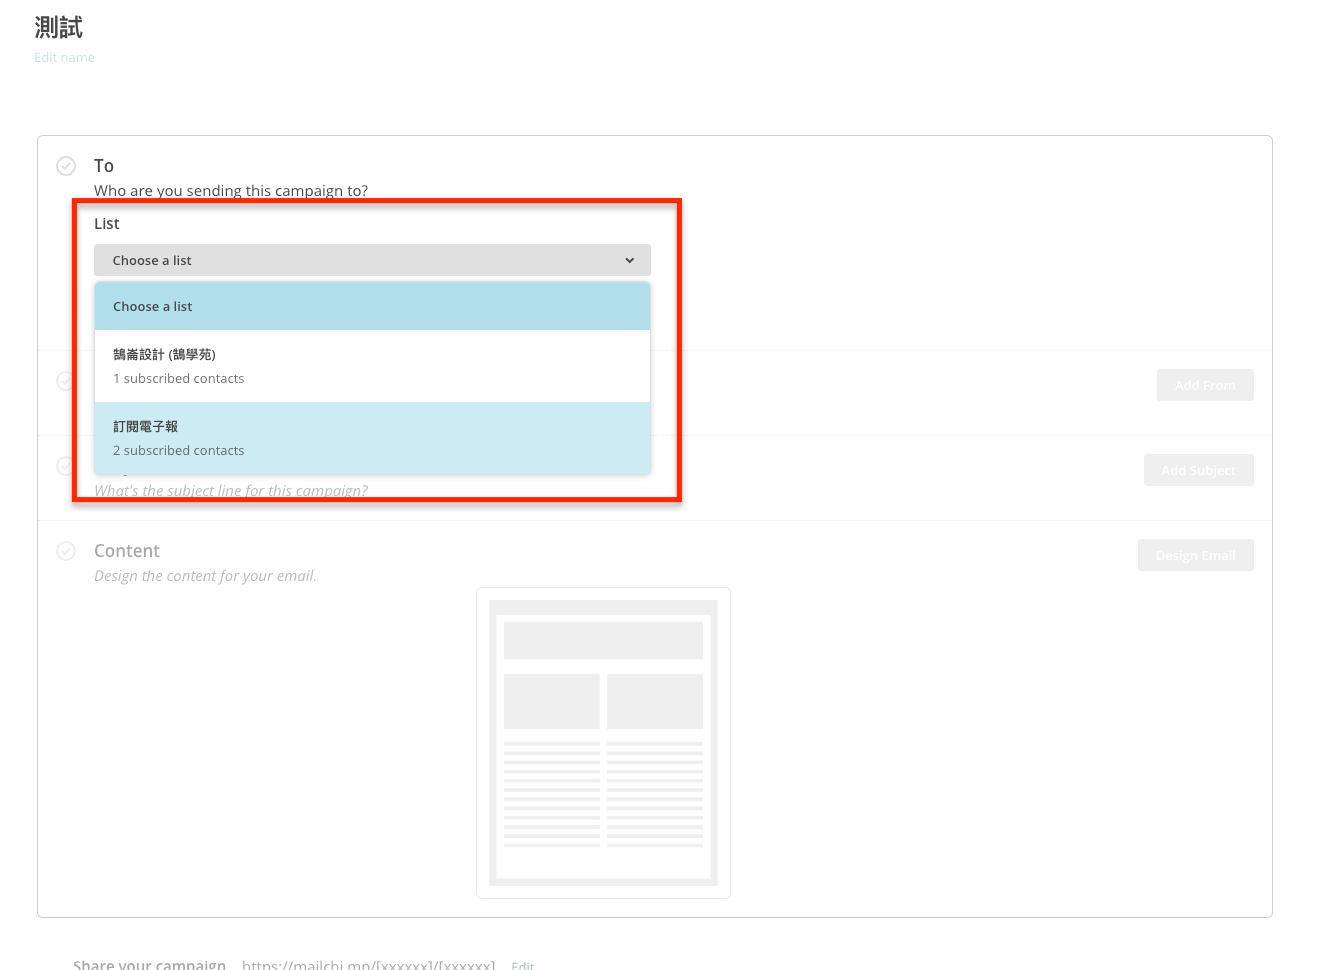Click the email template preview thumbnail

point(603,743)
